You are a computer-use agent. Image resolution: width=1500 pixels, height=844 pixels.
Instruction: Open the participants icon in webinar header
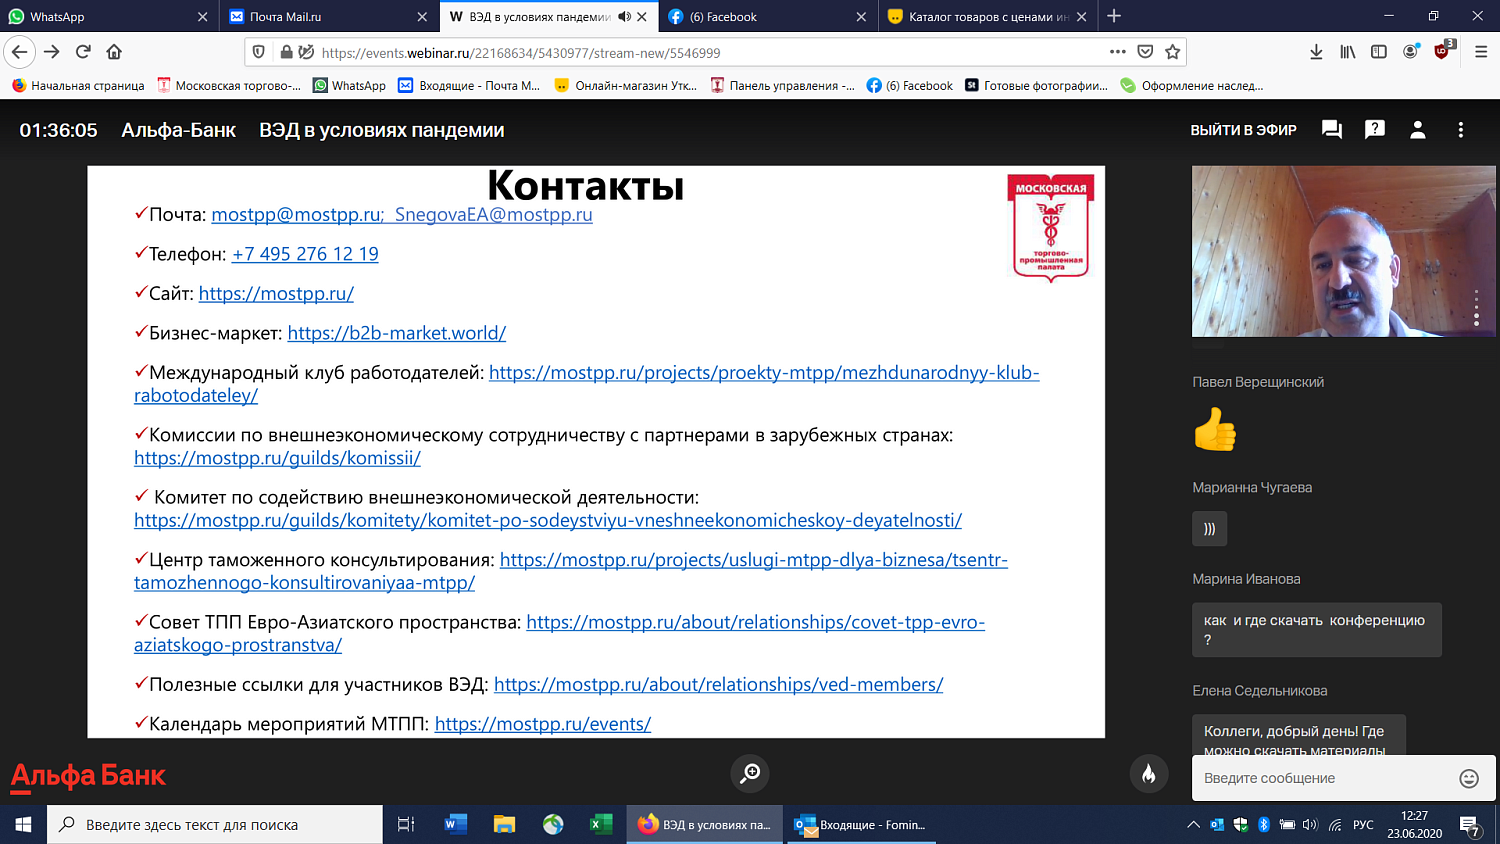[1418, 130]
